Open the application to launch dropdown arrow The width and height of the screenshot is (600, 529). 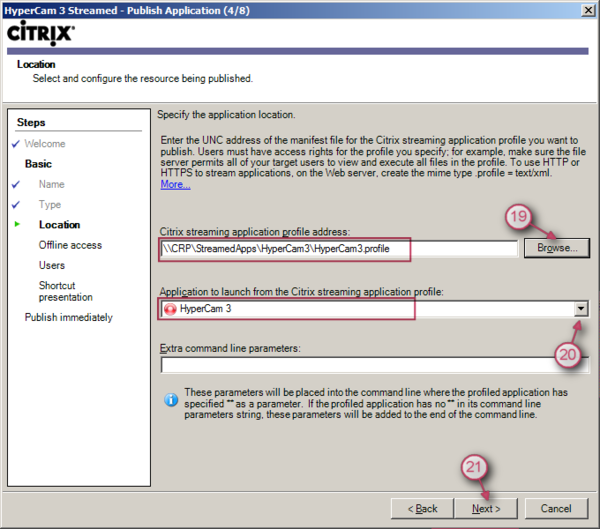click(x=581, y=309)
